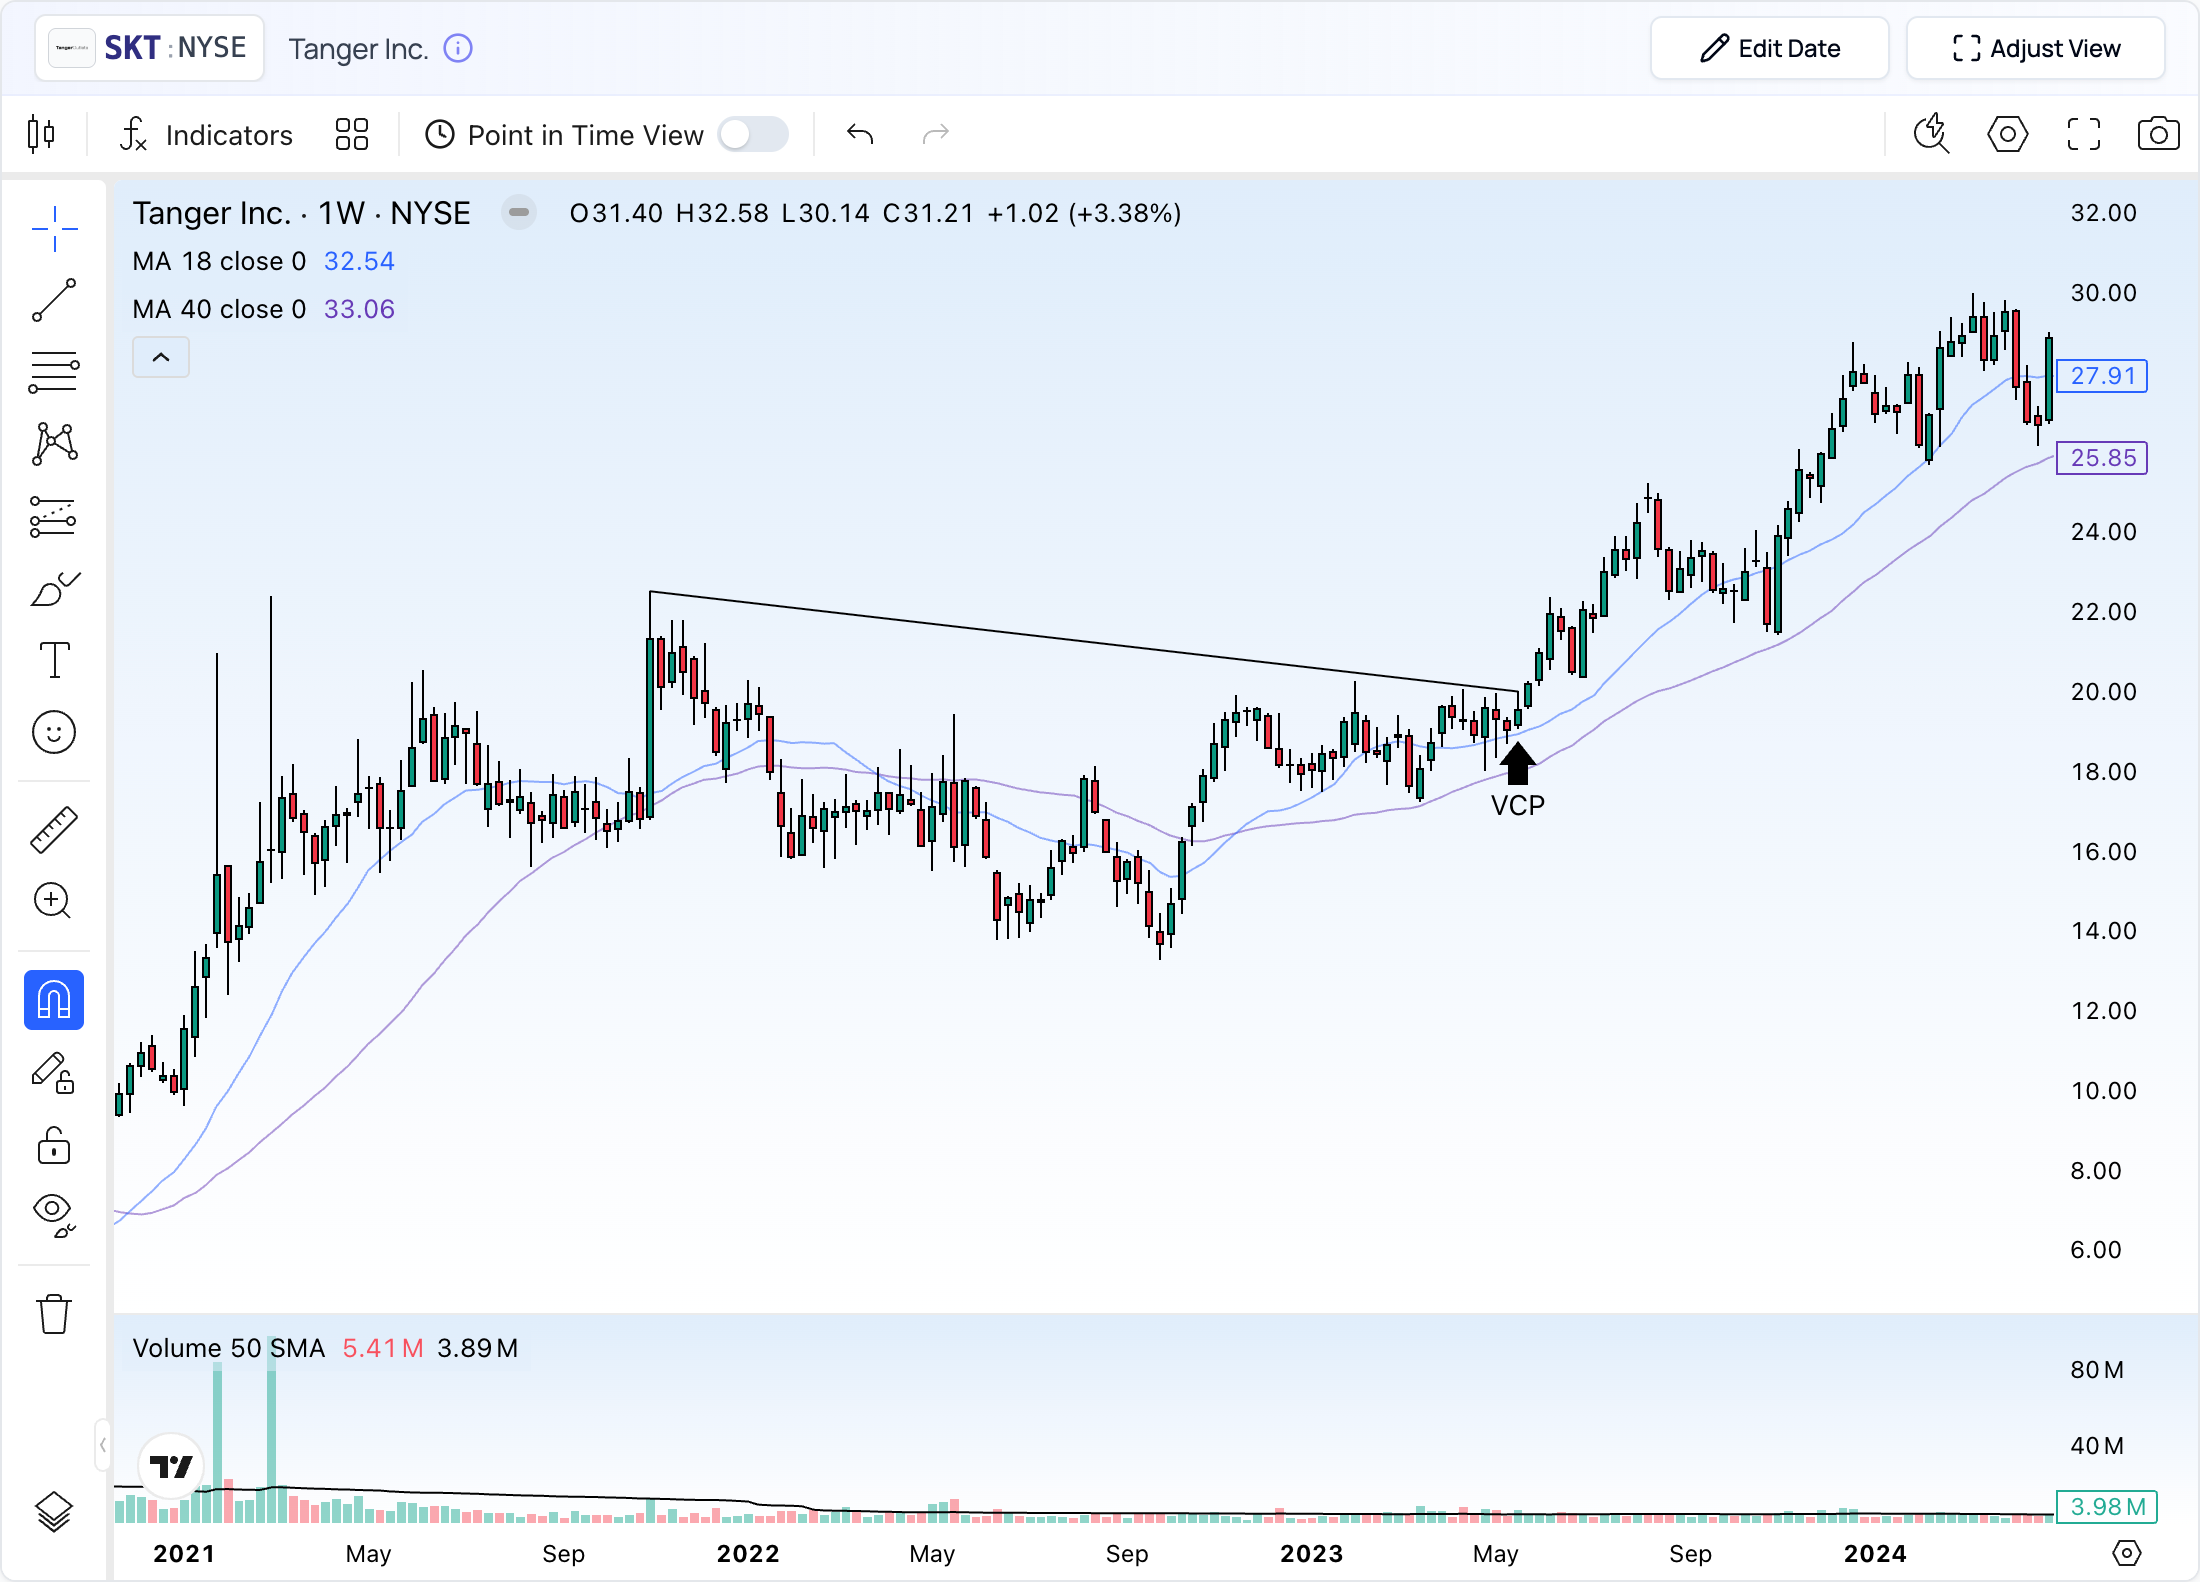Enter fullscreen chart mode
2200x1582 pixels.
(x=2084, y=134)
